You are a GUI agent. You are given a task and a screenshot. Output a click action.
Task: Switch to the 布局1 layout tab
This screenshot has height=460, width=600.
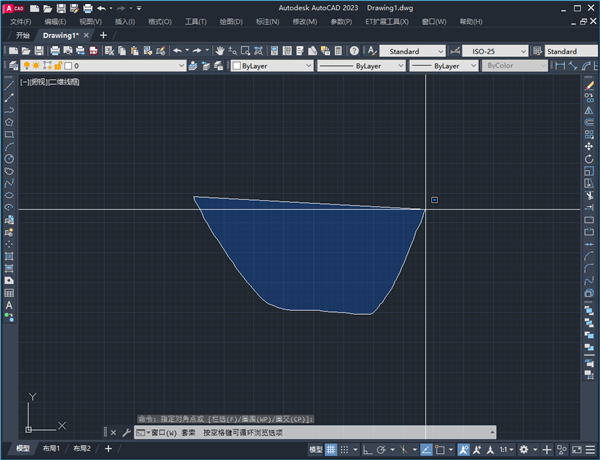tap(50, 450)
